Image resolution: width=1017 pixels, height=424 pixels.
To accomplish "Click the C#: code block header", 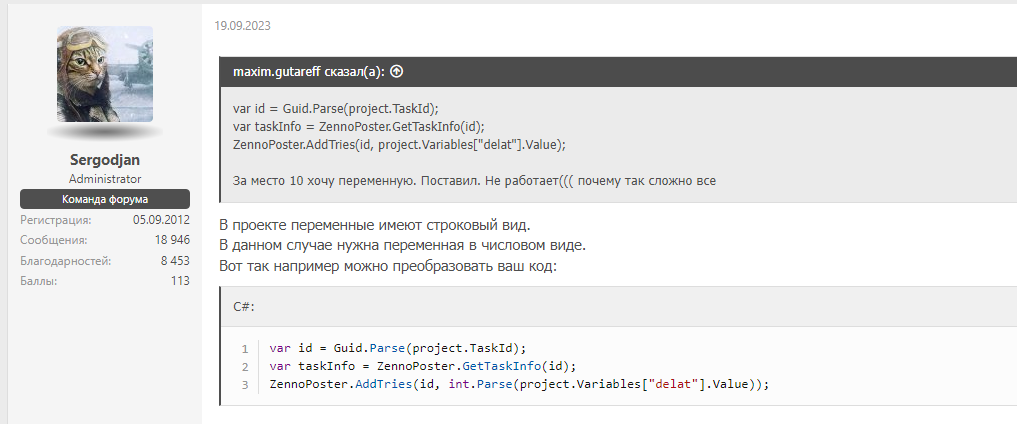I will 244,307.
